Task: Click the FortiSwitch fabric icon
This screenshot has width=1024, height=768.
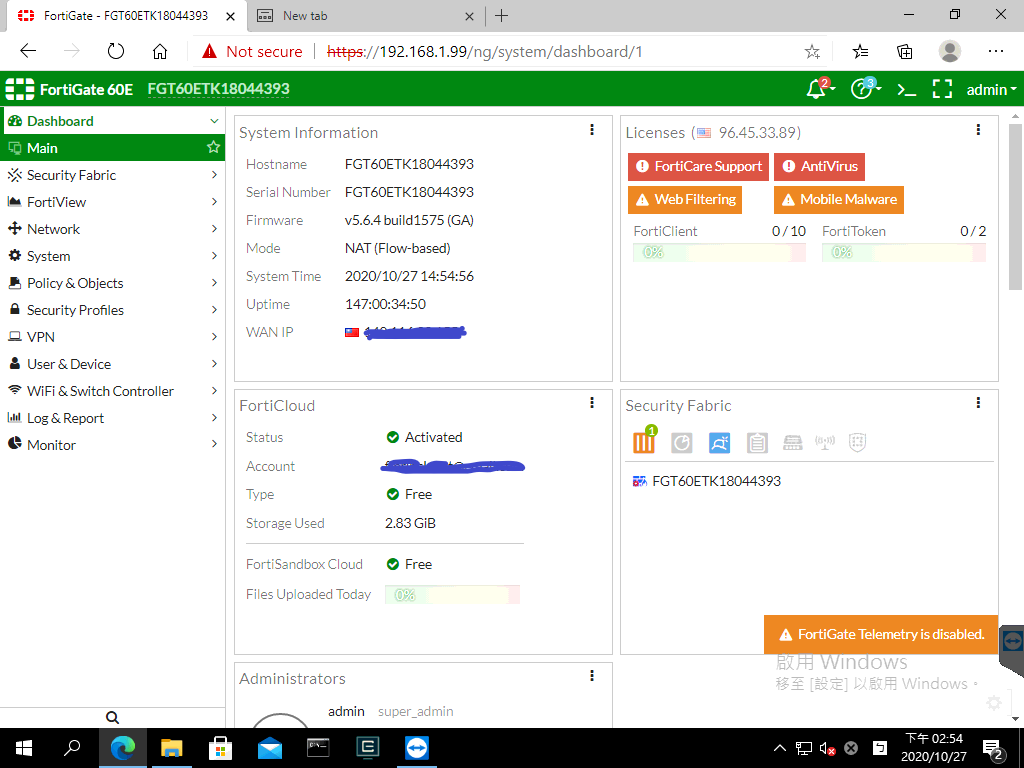Action: (792, 443)
